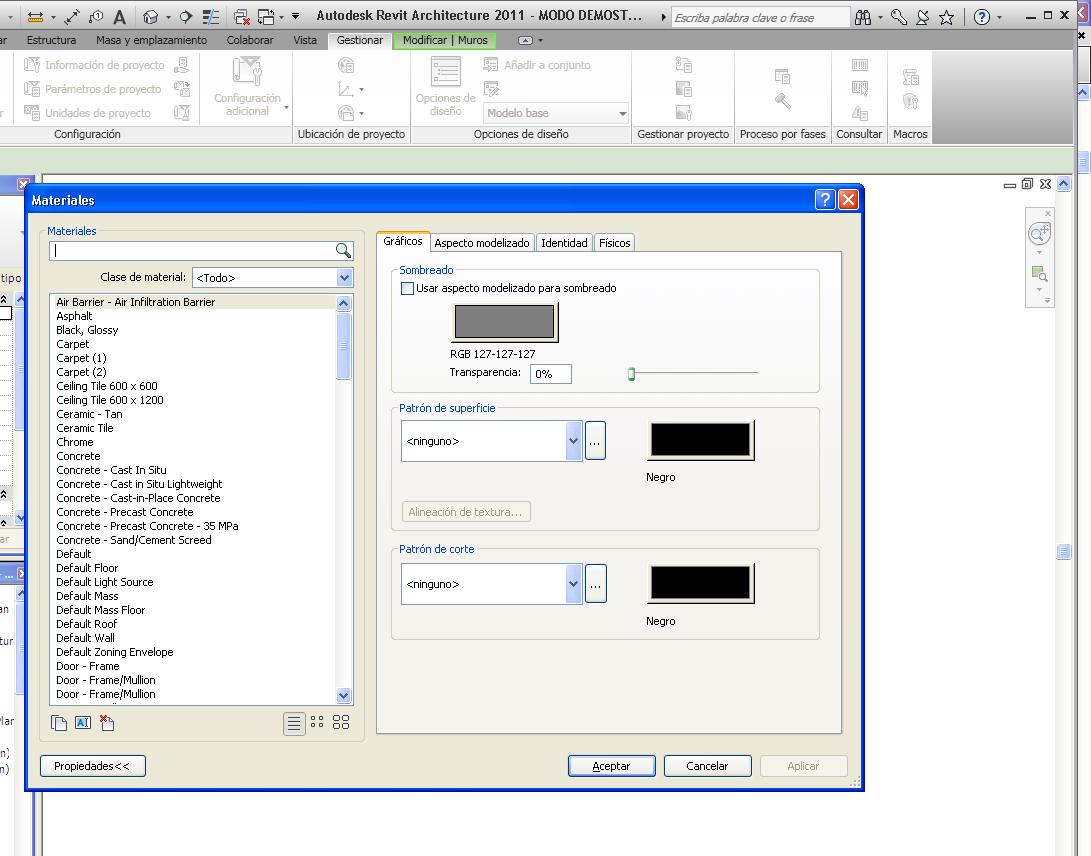Switch to the 'Aspecto modelizado' tab
The width and height of the screenshot is (1091, 856).
pos(482,243)
